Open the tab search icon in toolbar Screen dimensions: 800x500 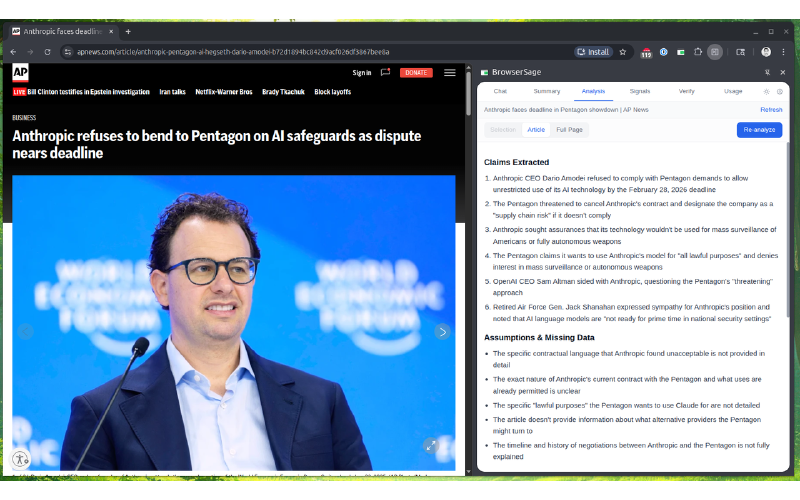tap(740, 52)
